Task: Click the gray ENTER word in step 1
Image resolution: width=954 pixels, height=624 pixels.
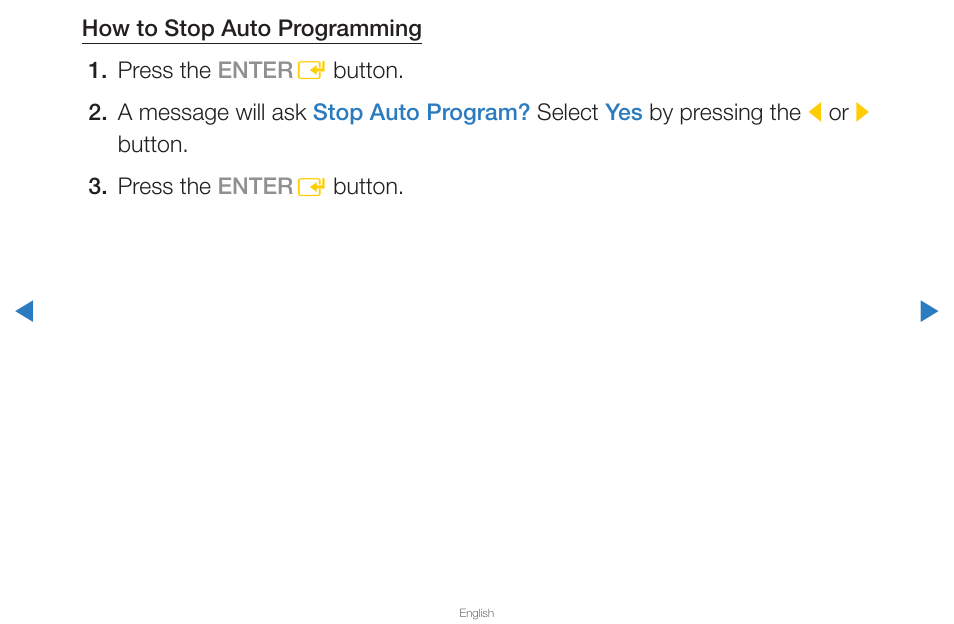Action: pos(256,71)
